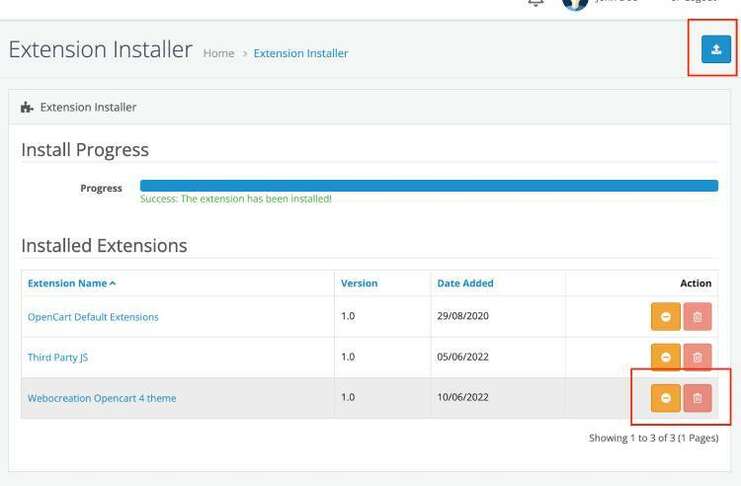Click the Install Progress heading
741x486 pixels.
[x=85, y=150]
